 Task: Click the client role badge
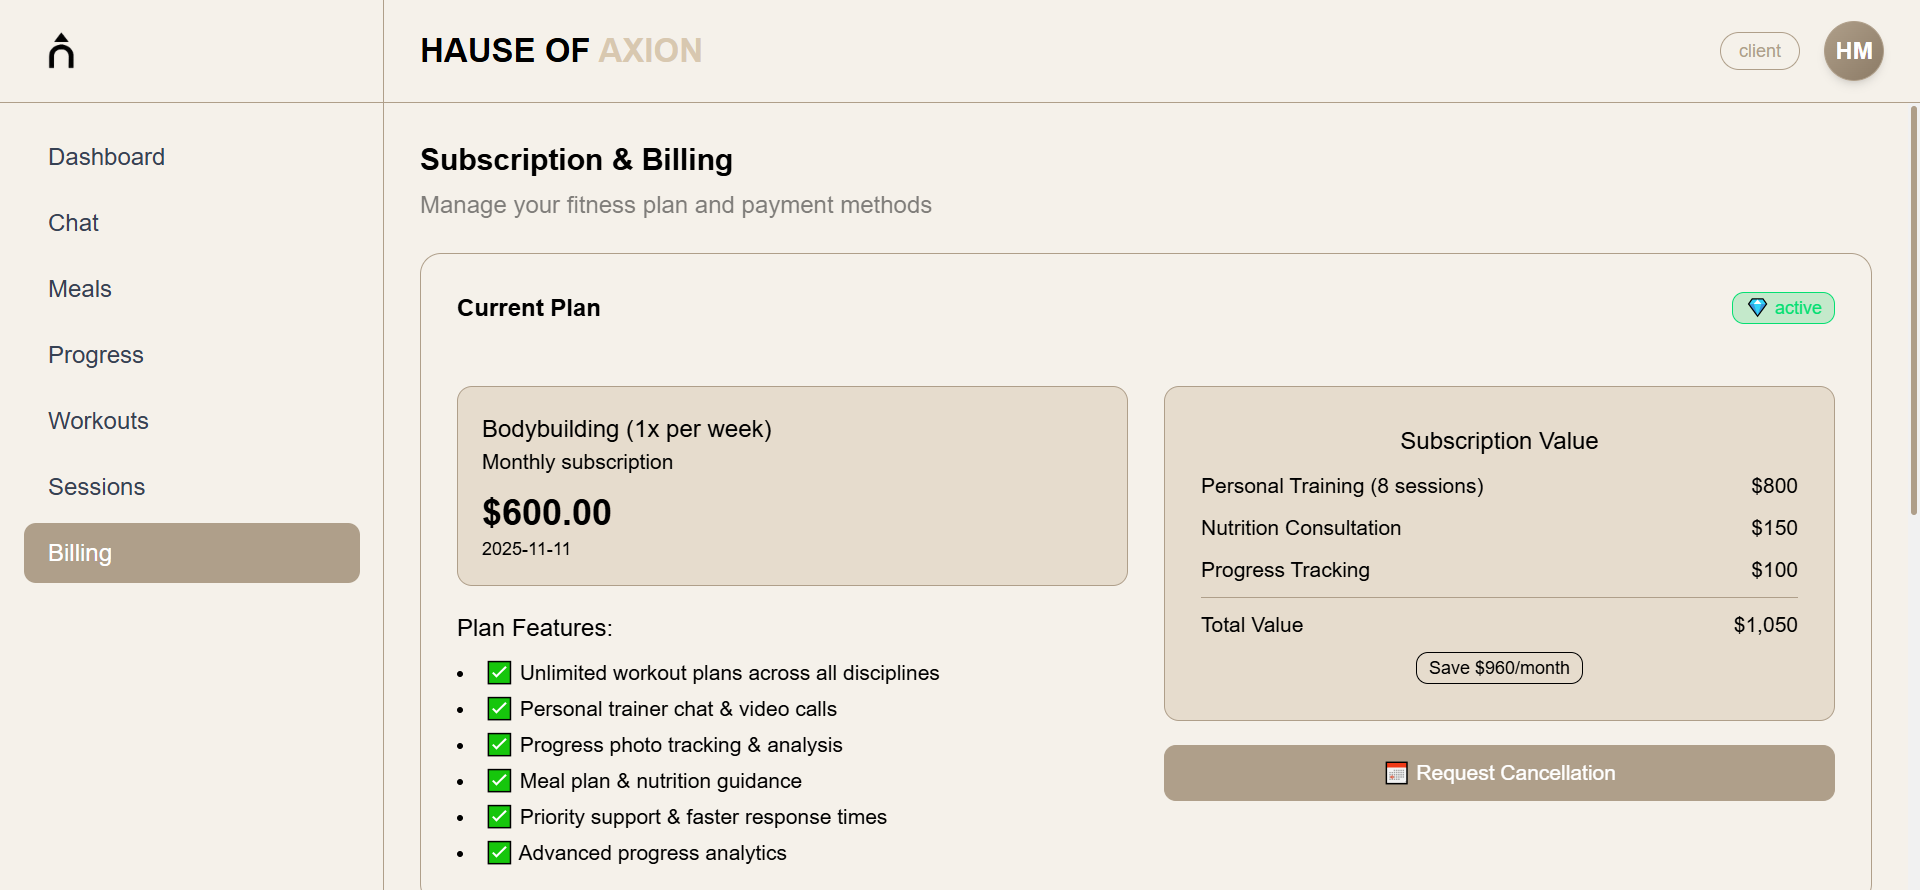click(x=1759, y=51)
